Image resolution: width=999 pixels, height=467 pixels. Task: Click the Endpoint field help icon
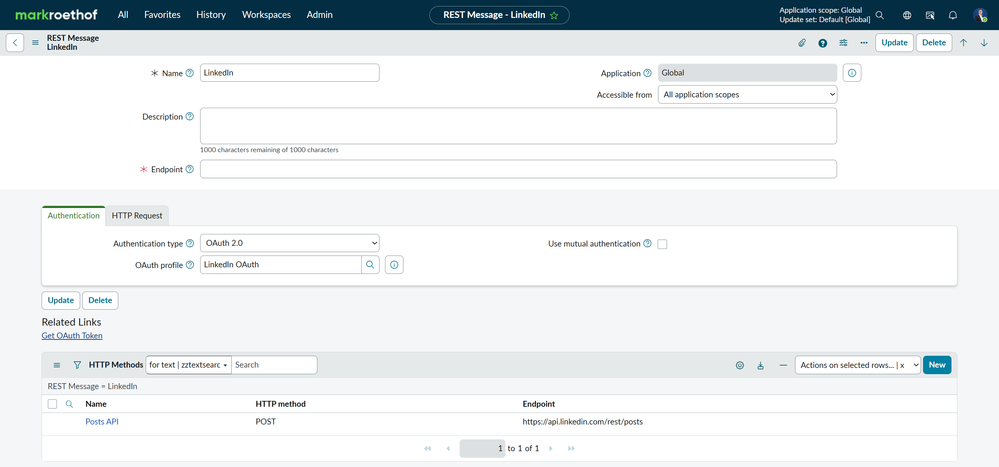point(189,169)
